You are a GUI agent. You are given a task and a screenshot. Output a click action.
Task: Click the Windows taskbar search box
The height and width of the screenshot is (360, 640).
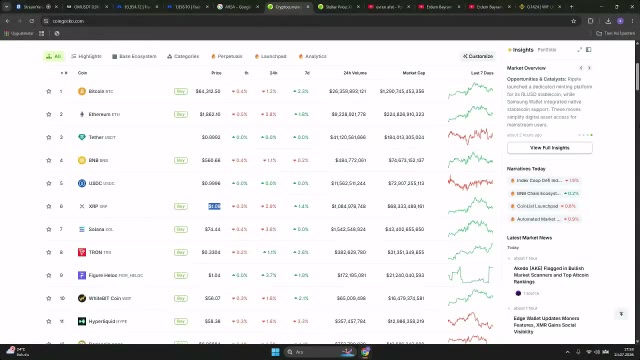[320, 352]
